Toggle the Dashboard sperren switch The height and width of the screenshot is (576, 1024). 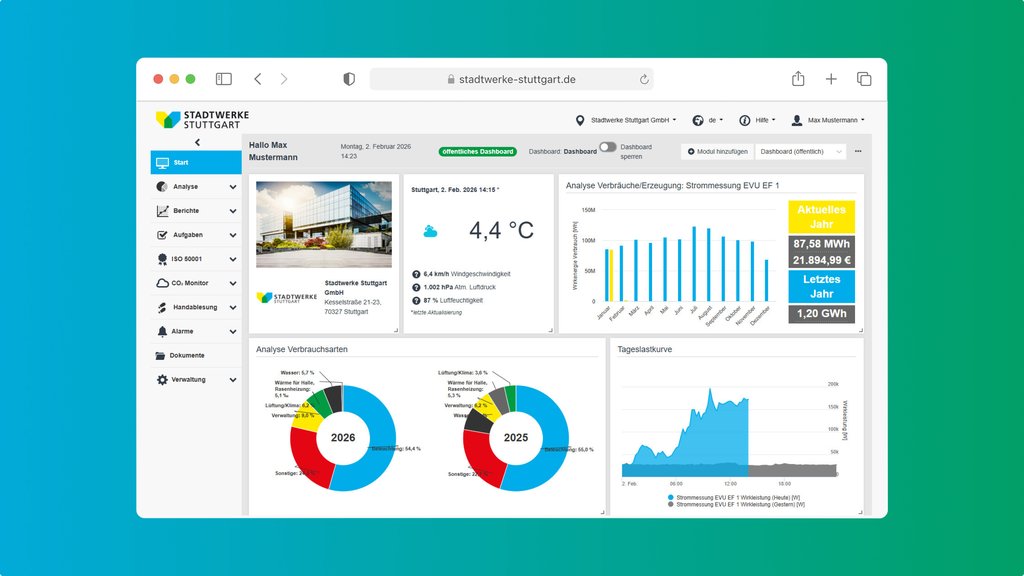[607, 147]
